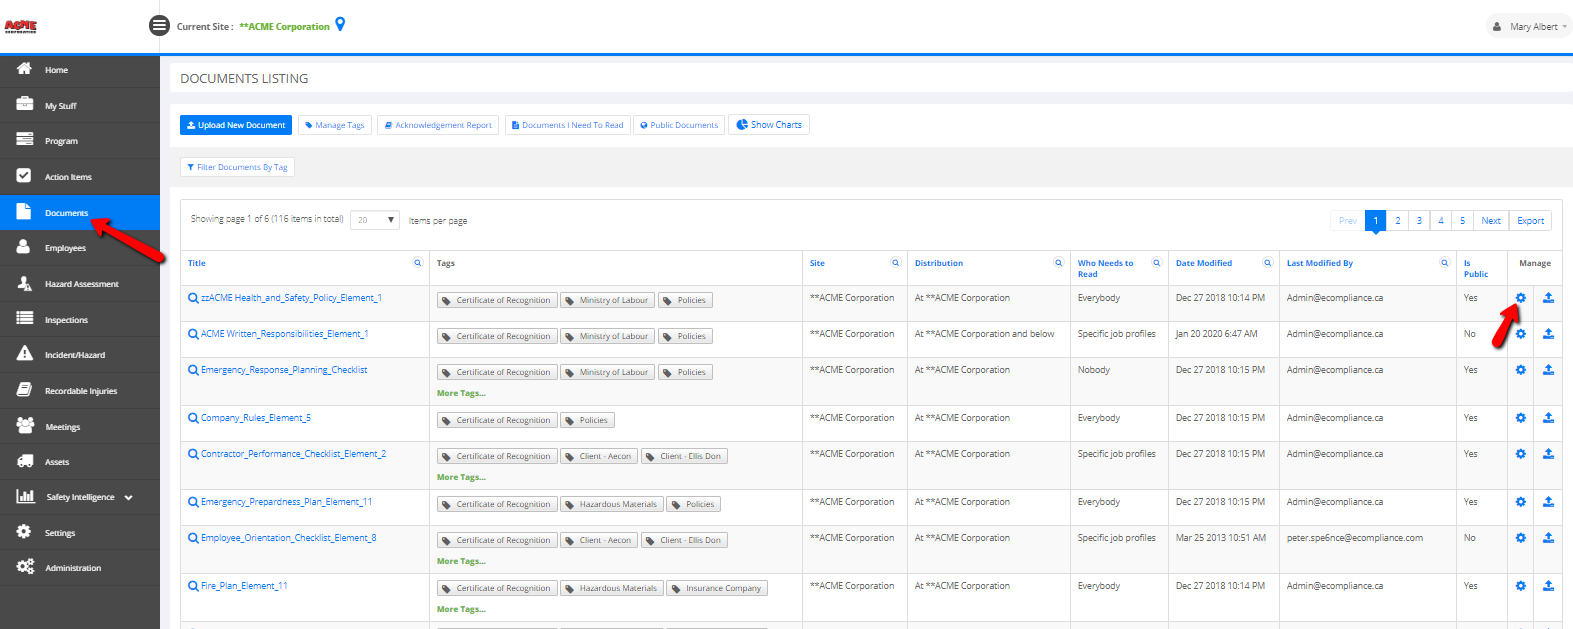Open Inspections in the sidebar
The width and height of the screenshot is (1573, 629).
pyautogui.click(x=80, y=320)
